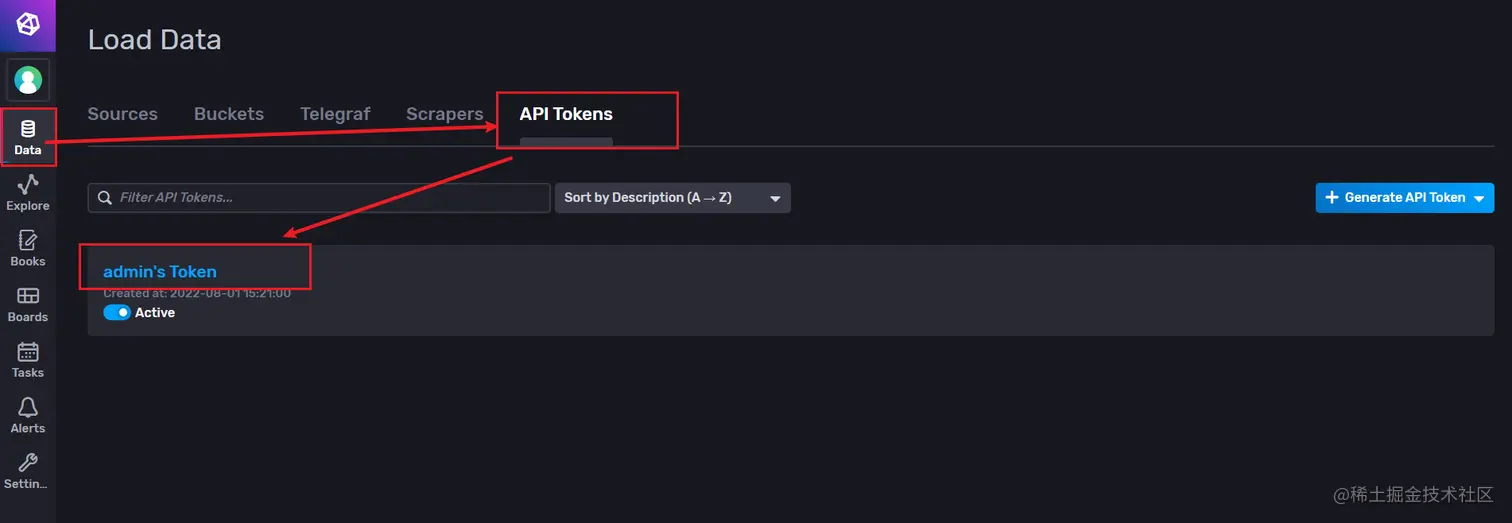Focus the Filter API Tokens search field
1512x523 pixels.
[x=319, y=198]
